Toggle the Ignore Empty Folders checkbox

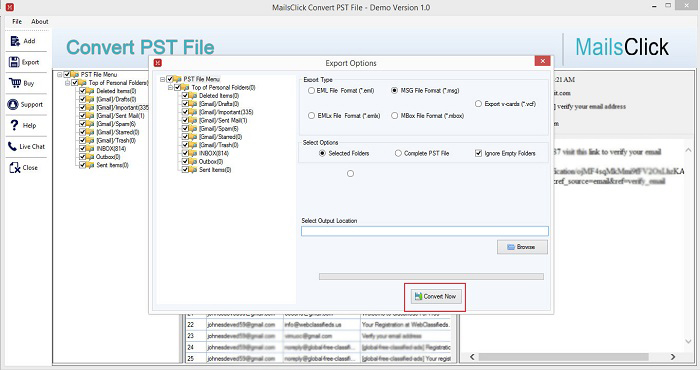(479, 153)
